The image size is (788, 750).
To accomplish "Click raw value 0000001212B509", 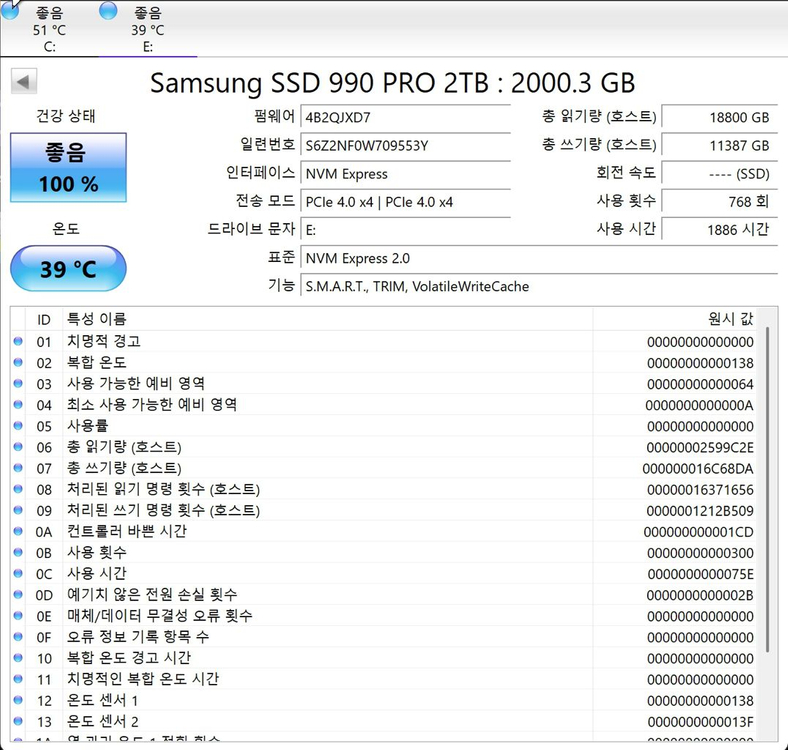I will tap(700, 511).
